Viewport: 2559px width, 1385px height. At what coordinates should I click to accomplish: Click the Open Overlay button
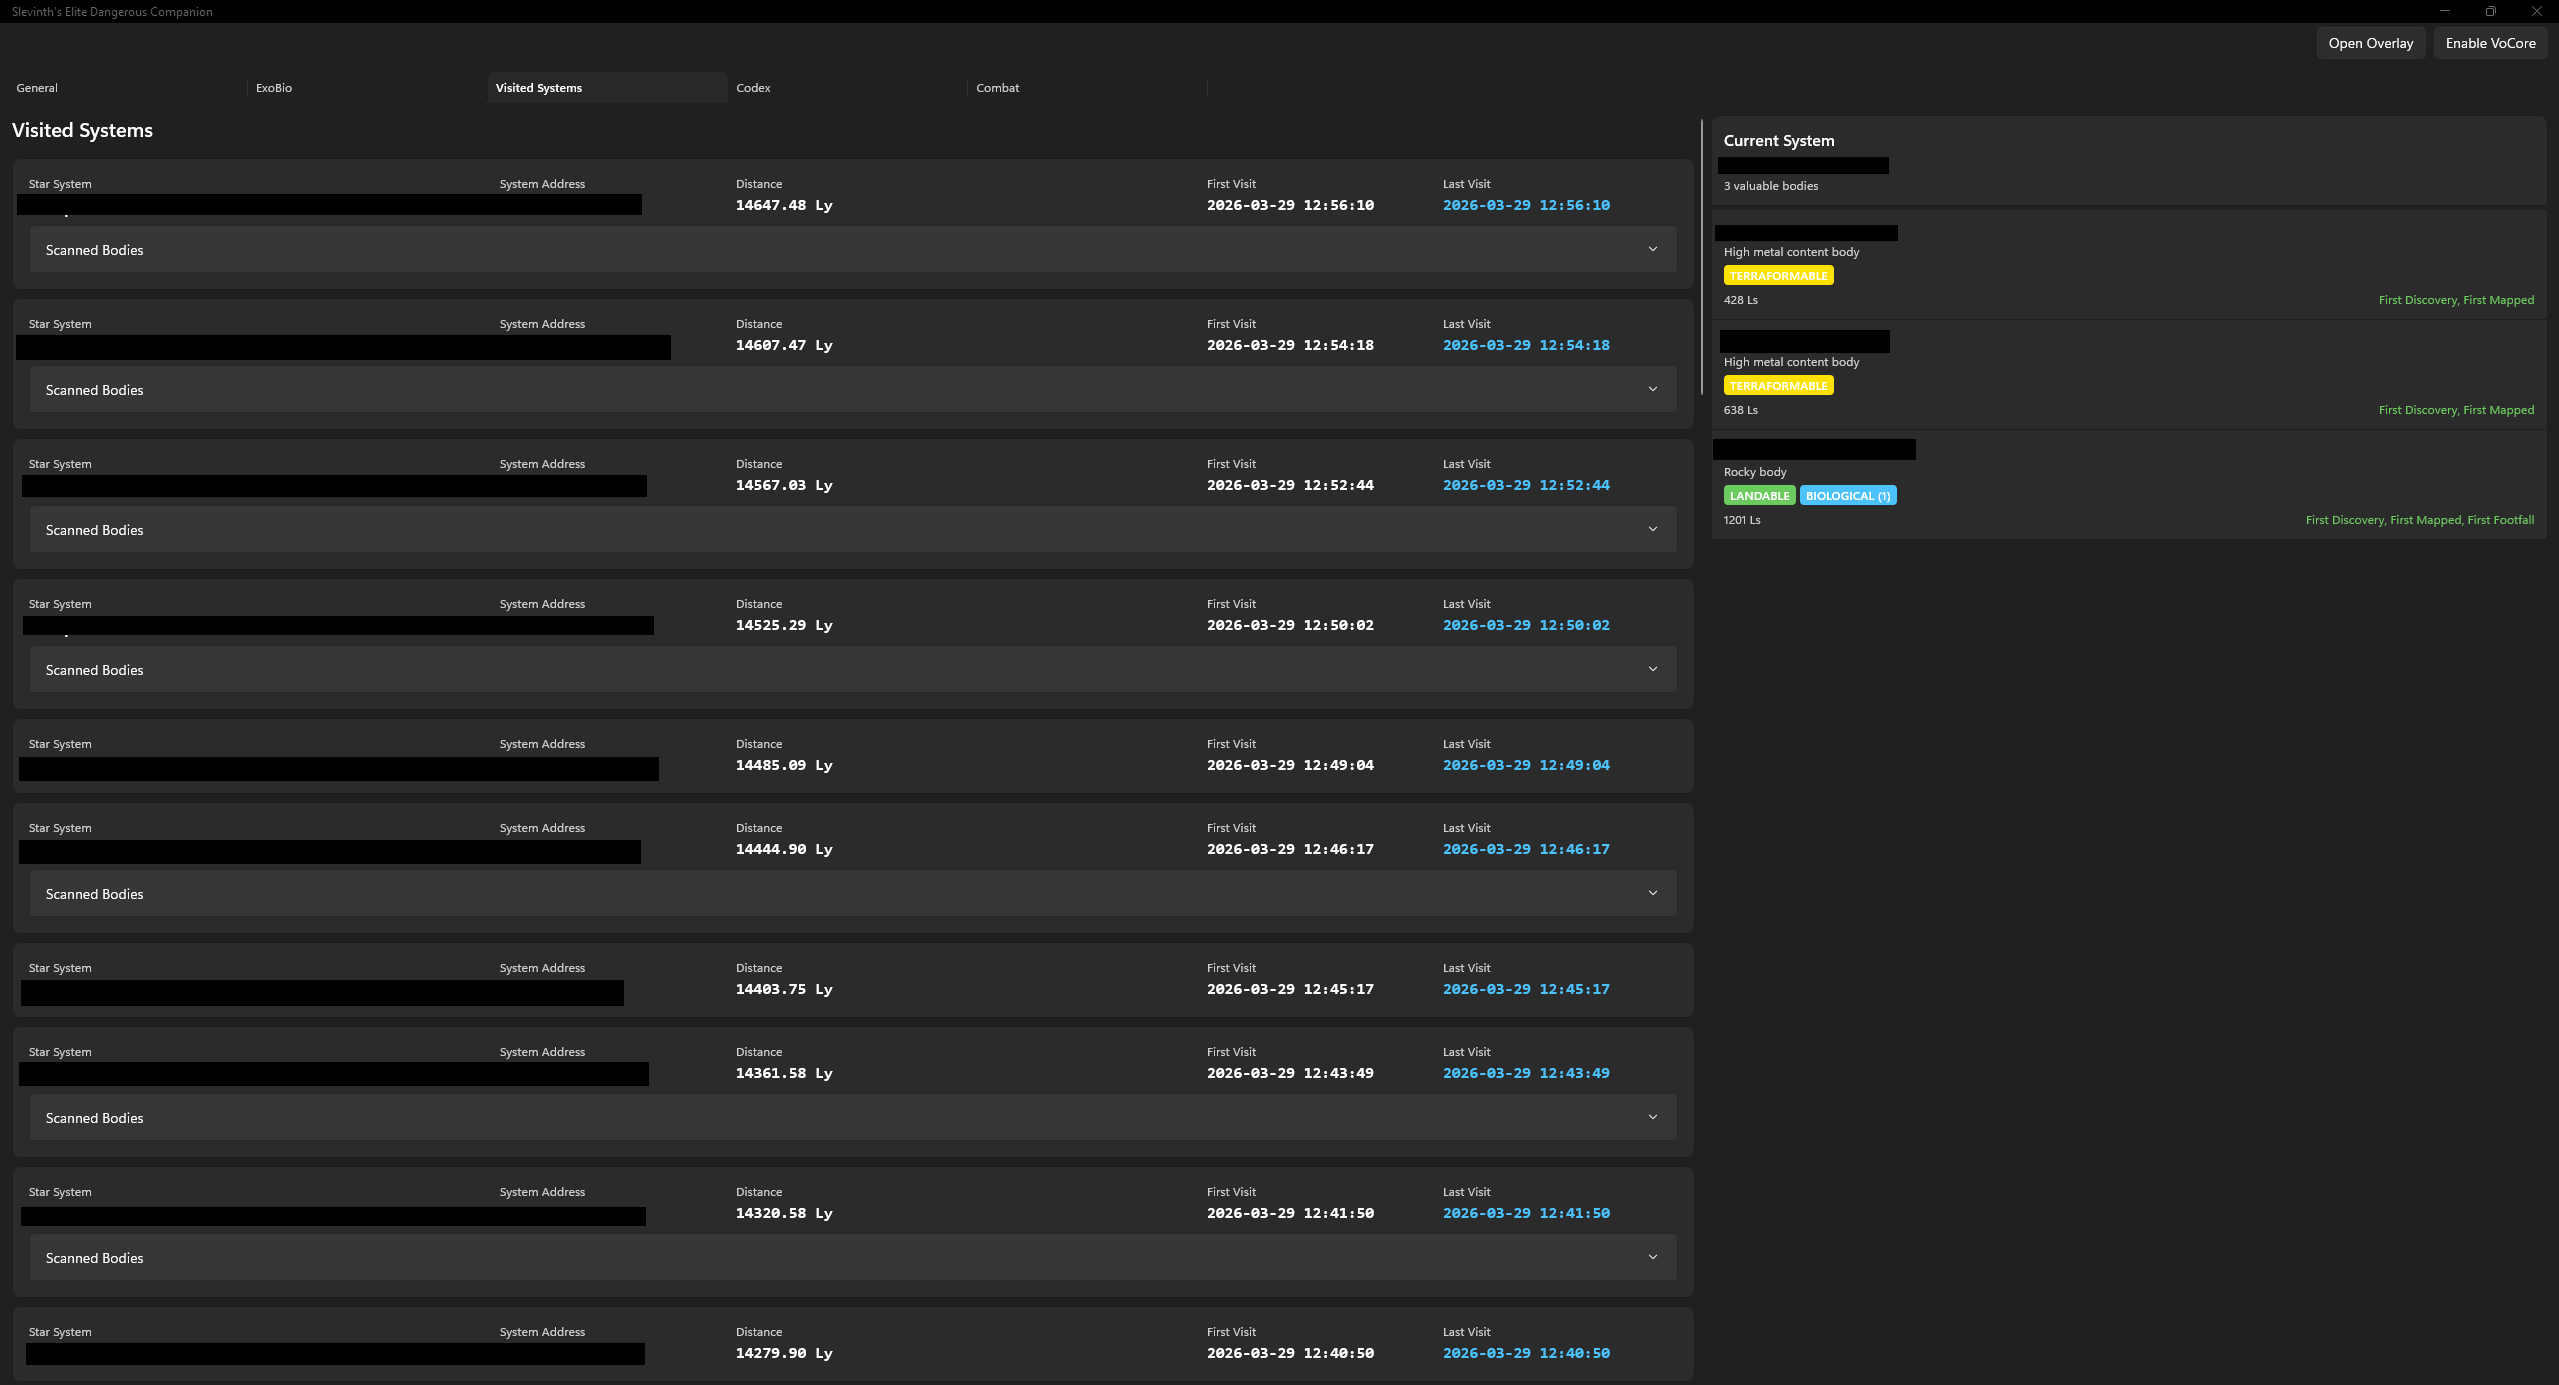(2370, 43)
